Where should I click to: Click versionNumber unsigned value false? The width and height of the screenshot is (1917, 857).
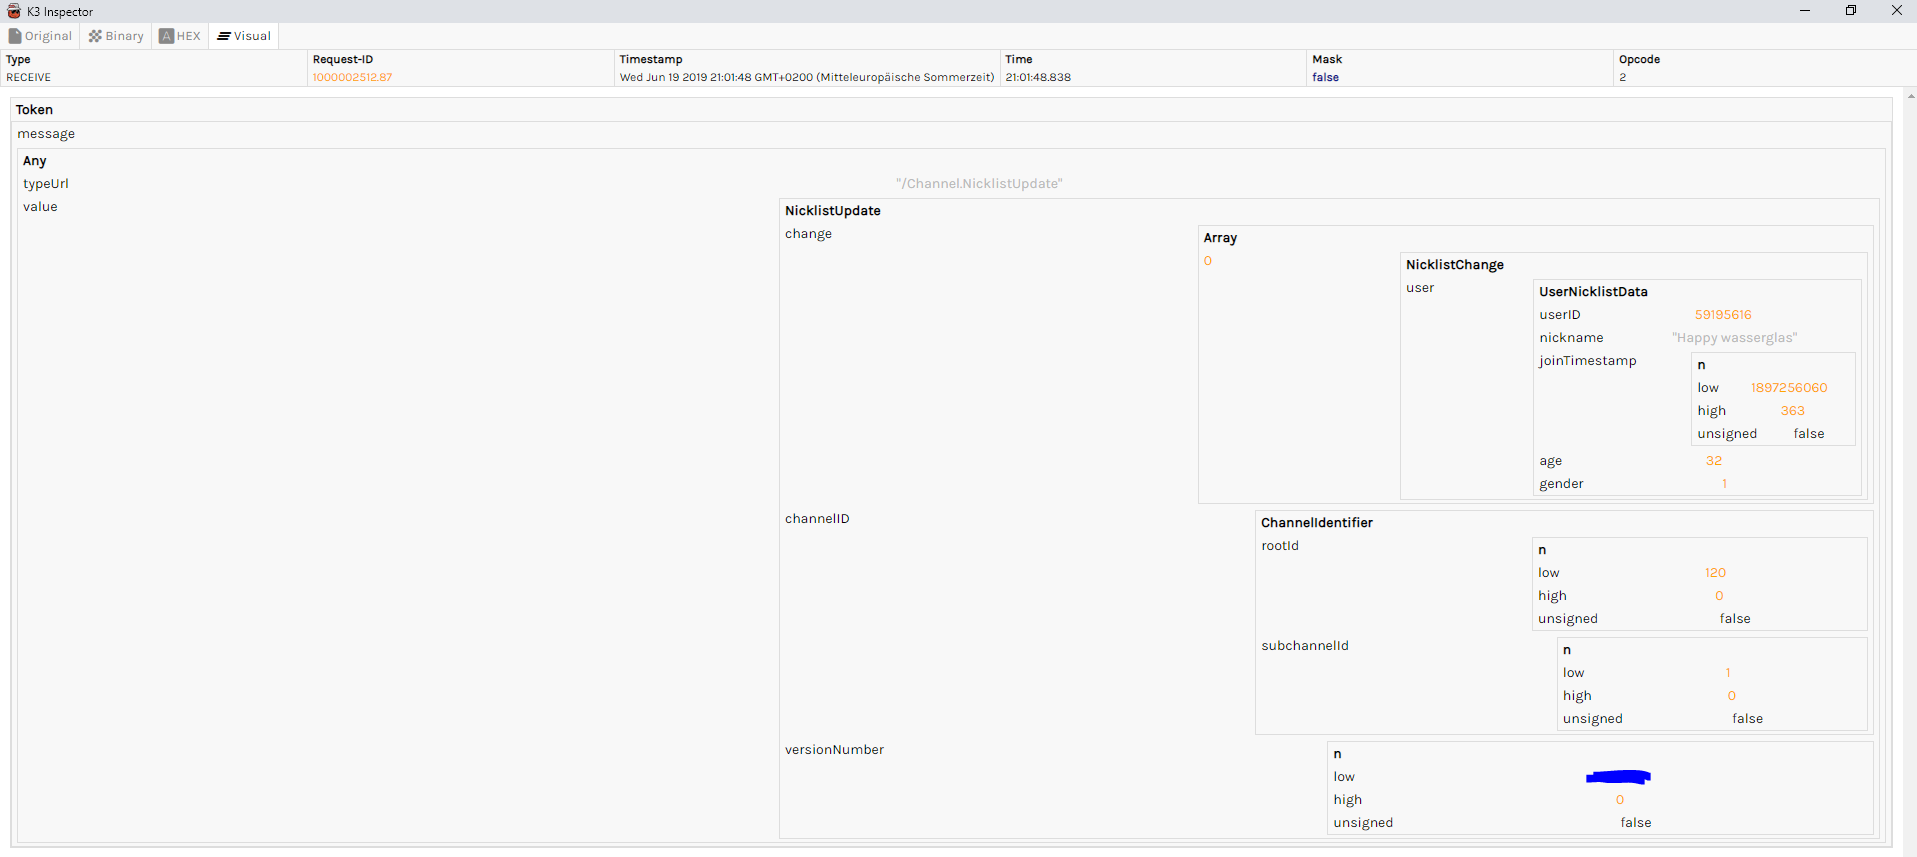(x=1636, y=823)
